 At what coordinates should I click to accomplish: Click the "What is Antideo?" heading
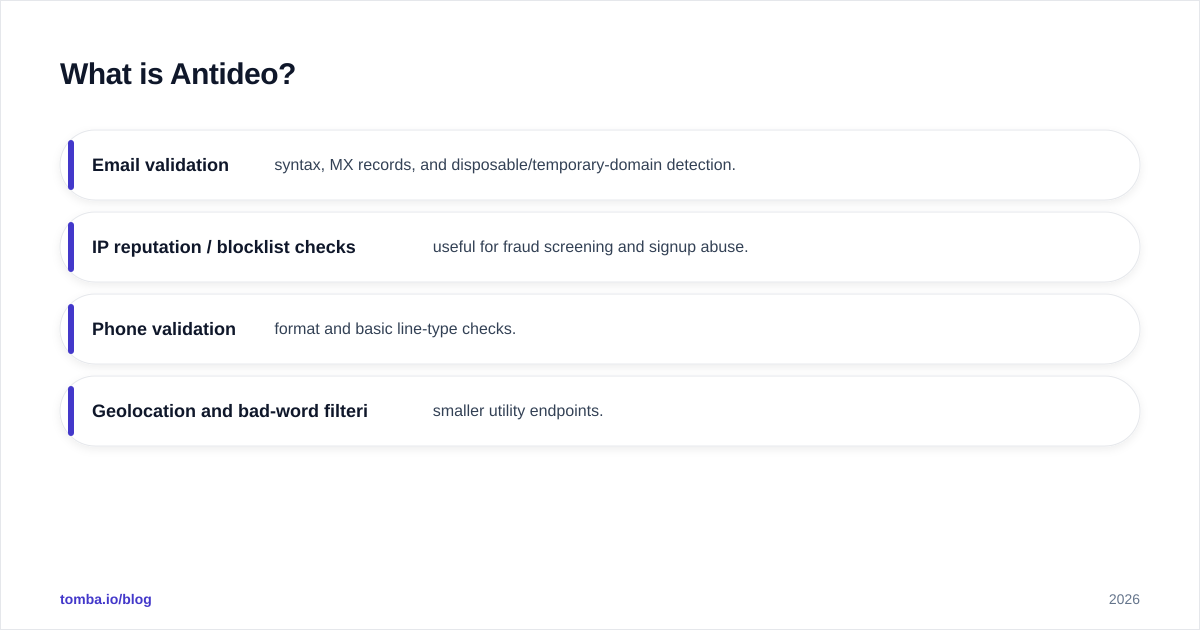click(178, 74)
